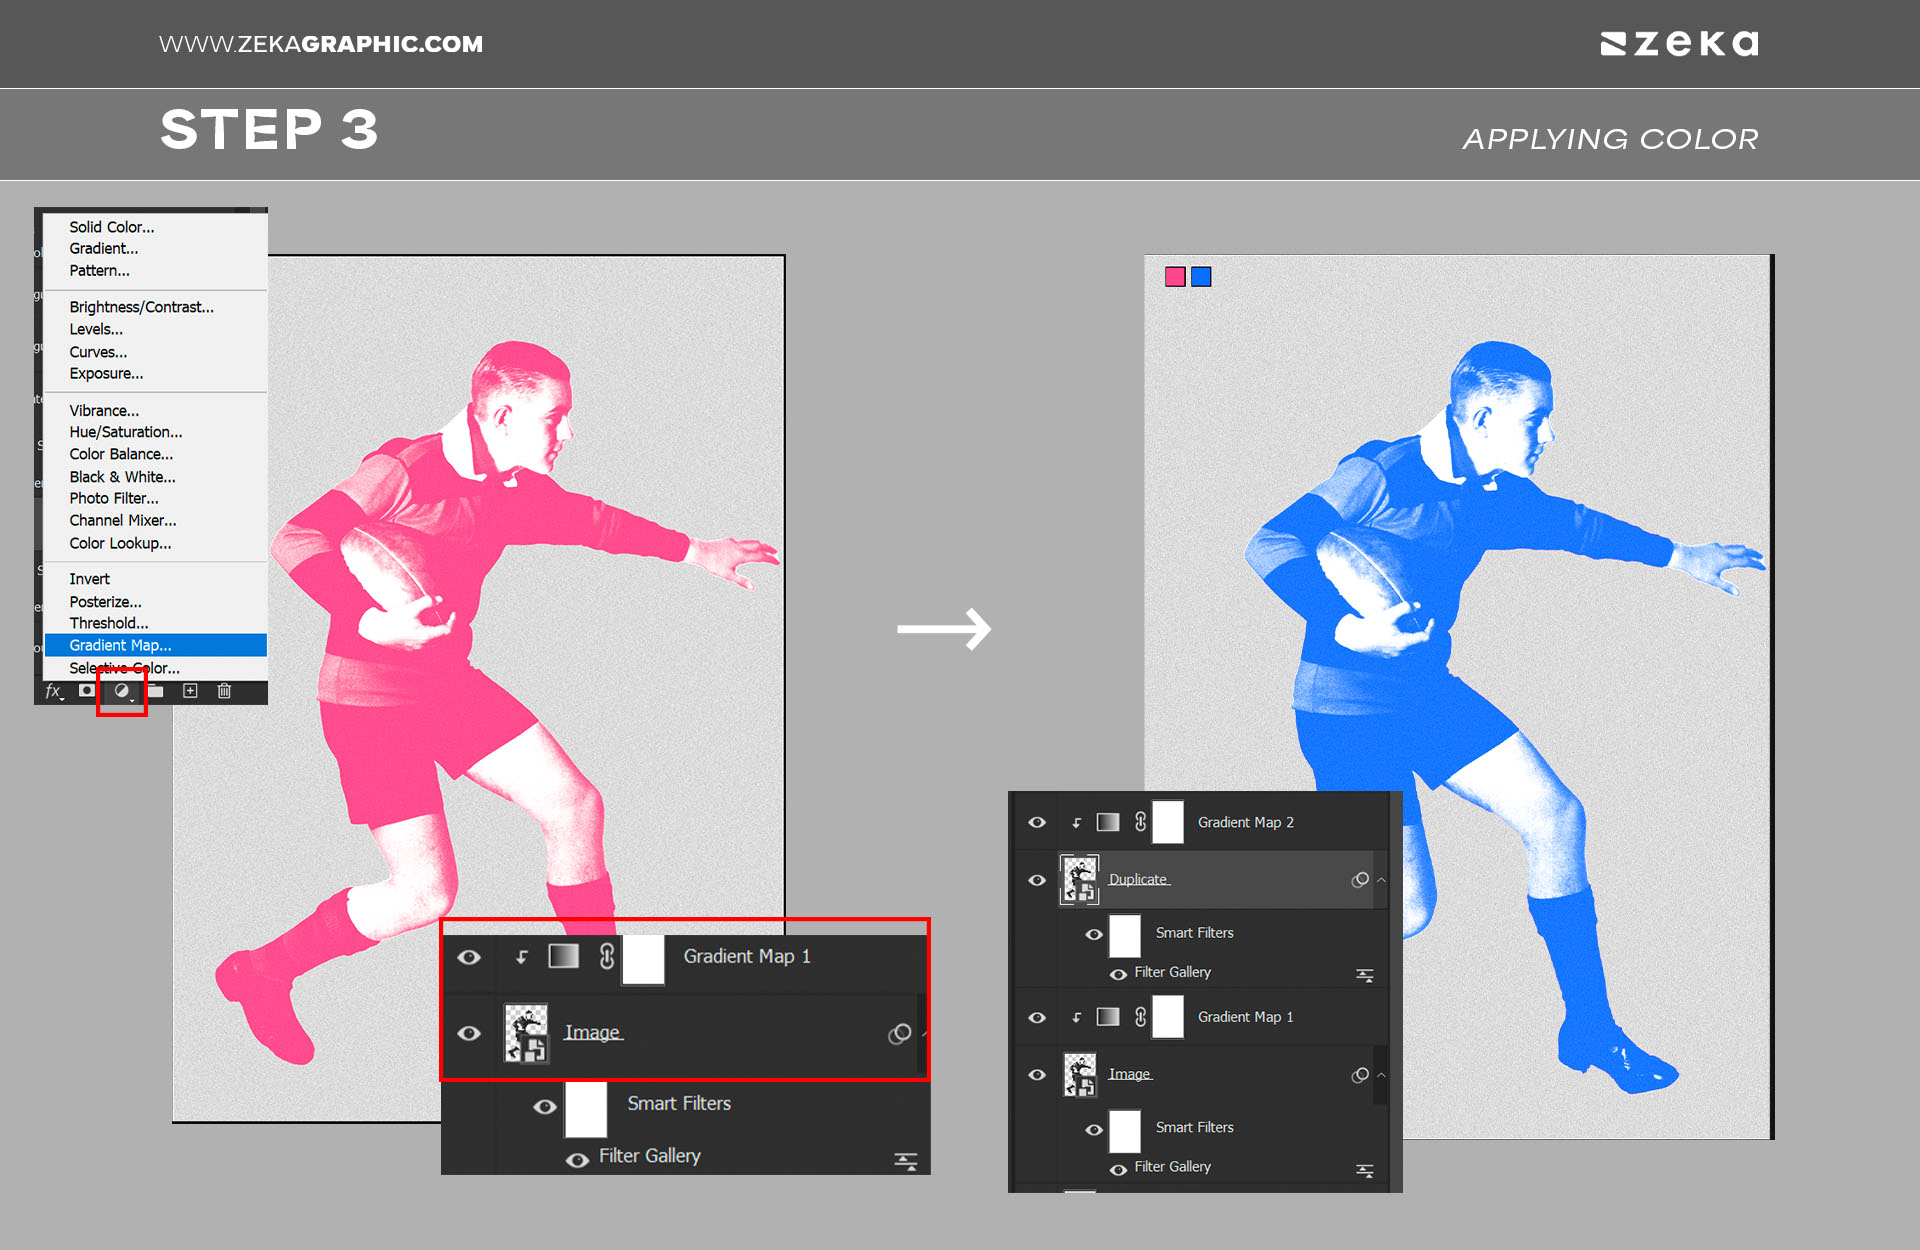Hide Smart Filters in the center panel
The image size is (1920, 1250).
[545, 1106]
